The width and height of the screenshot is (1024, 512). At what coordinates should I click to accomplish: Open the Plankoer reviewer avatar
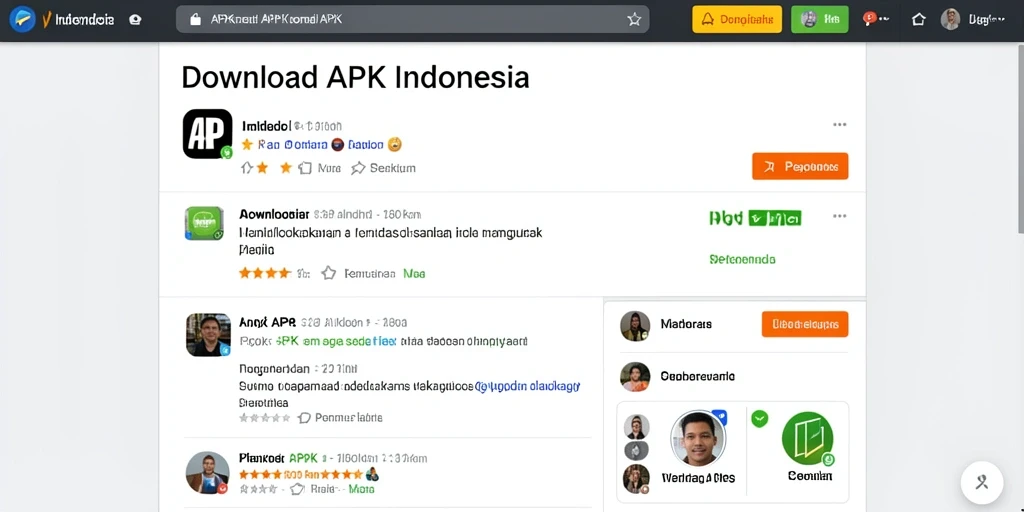click(x=208, y=473)
